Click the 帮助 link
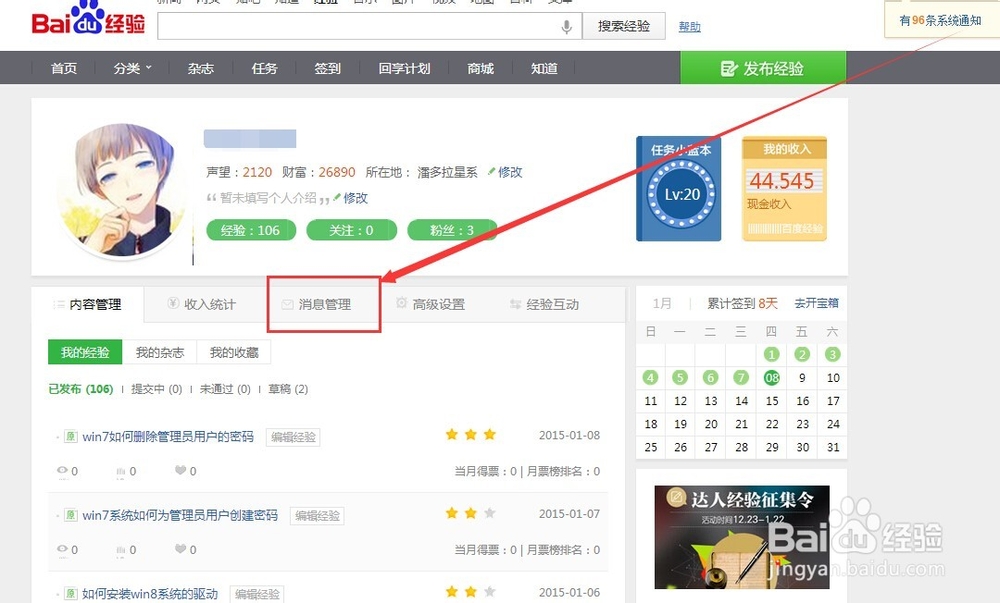 [x=689, y=27]
